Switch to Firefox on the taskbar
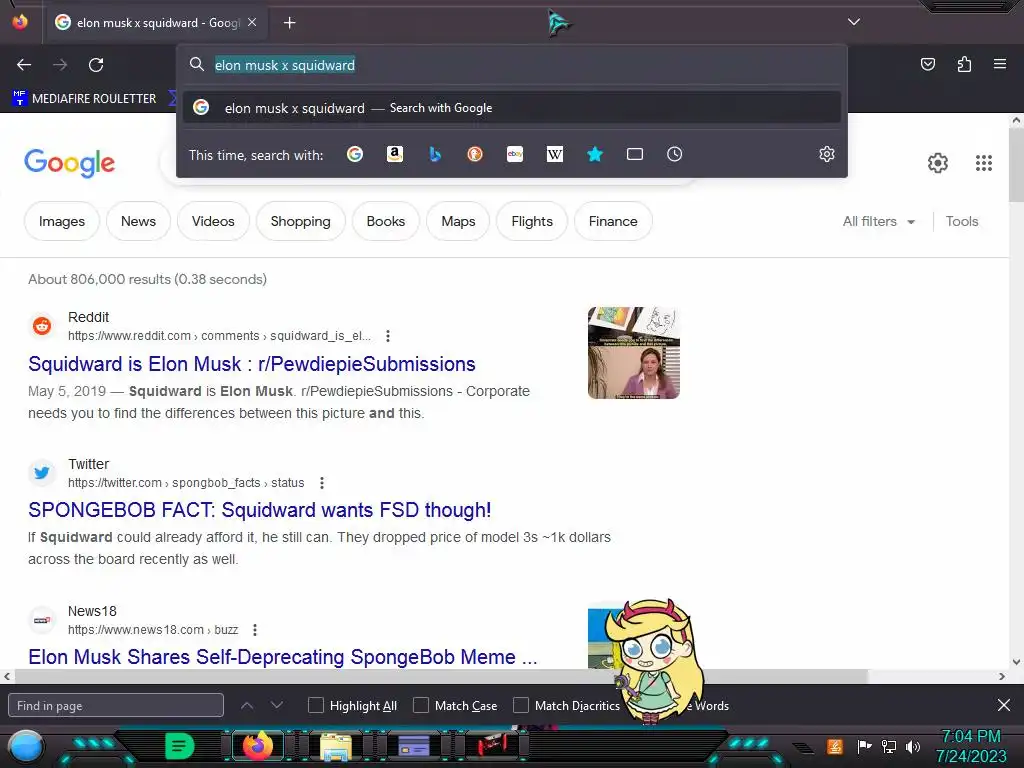1024x768 pixels. tap(257, 746)
